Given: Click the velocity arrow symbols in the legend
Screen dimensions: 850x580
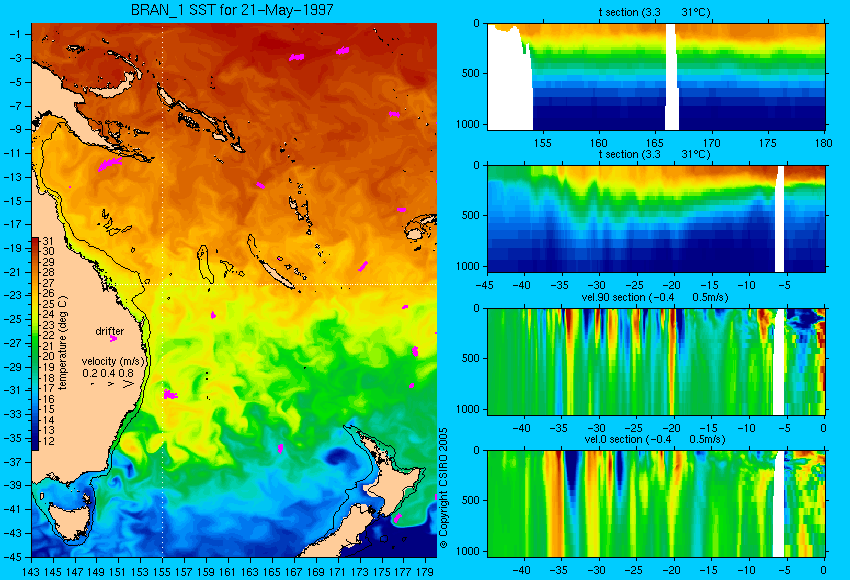Looking at the screenshot, I should tap(113, 384).
